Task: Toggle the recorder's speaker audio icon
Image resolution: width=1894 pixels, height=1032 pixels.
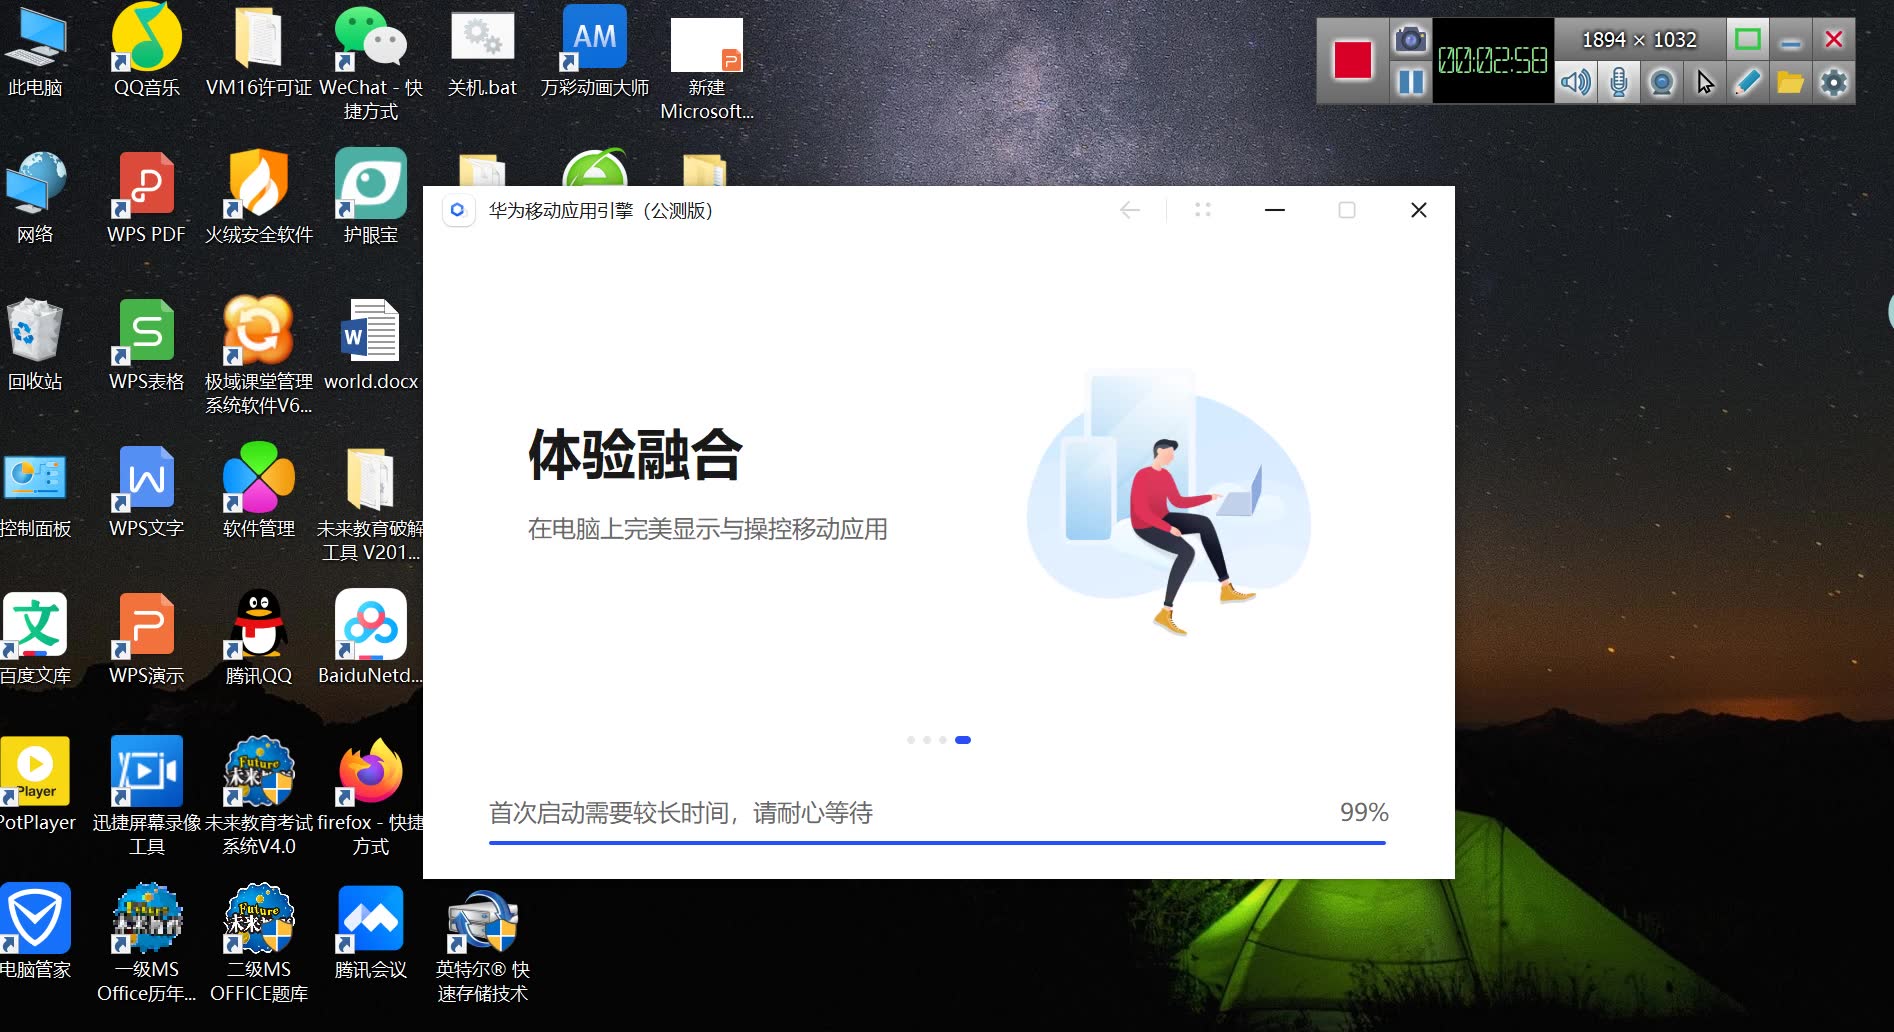Action: coord(1576,82)
